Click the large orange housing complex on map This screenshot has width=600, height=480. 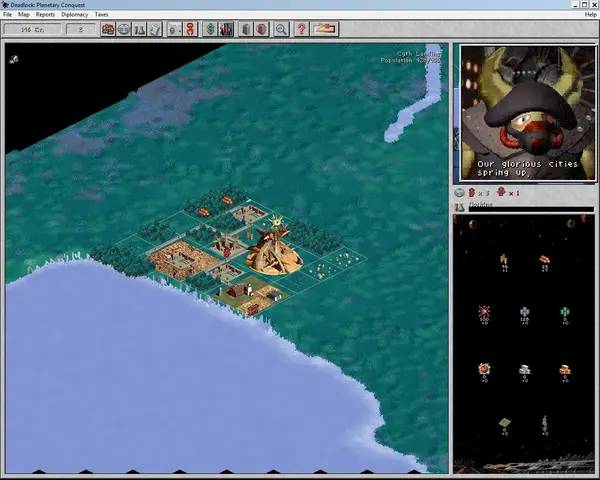click(x=182, y=260)
